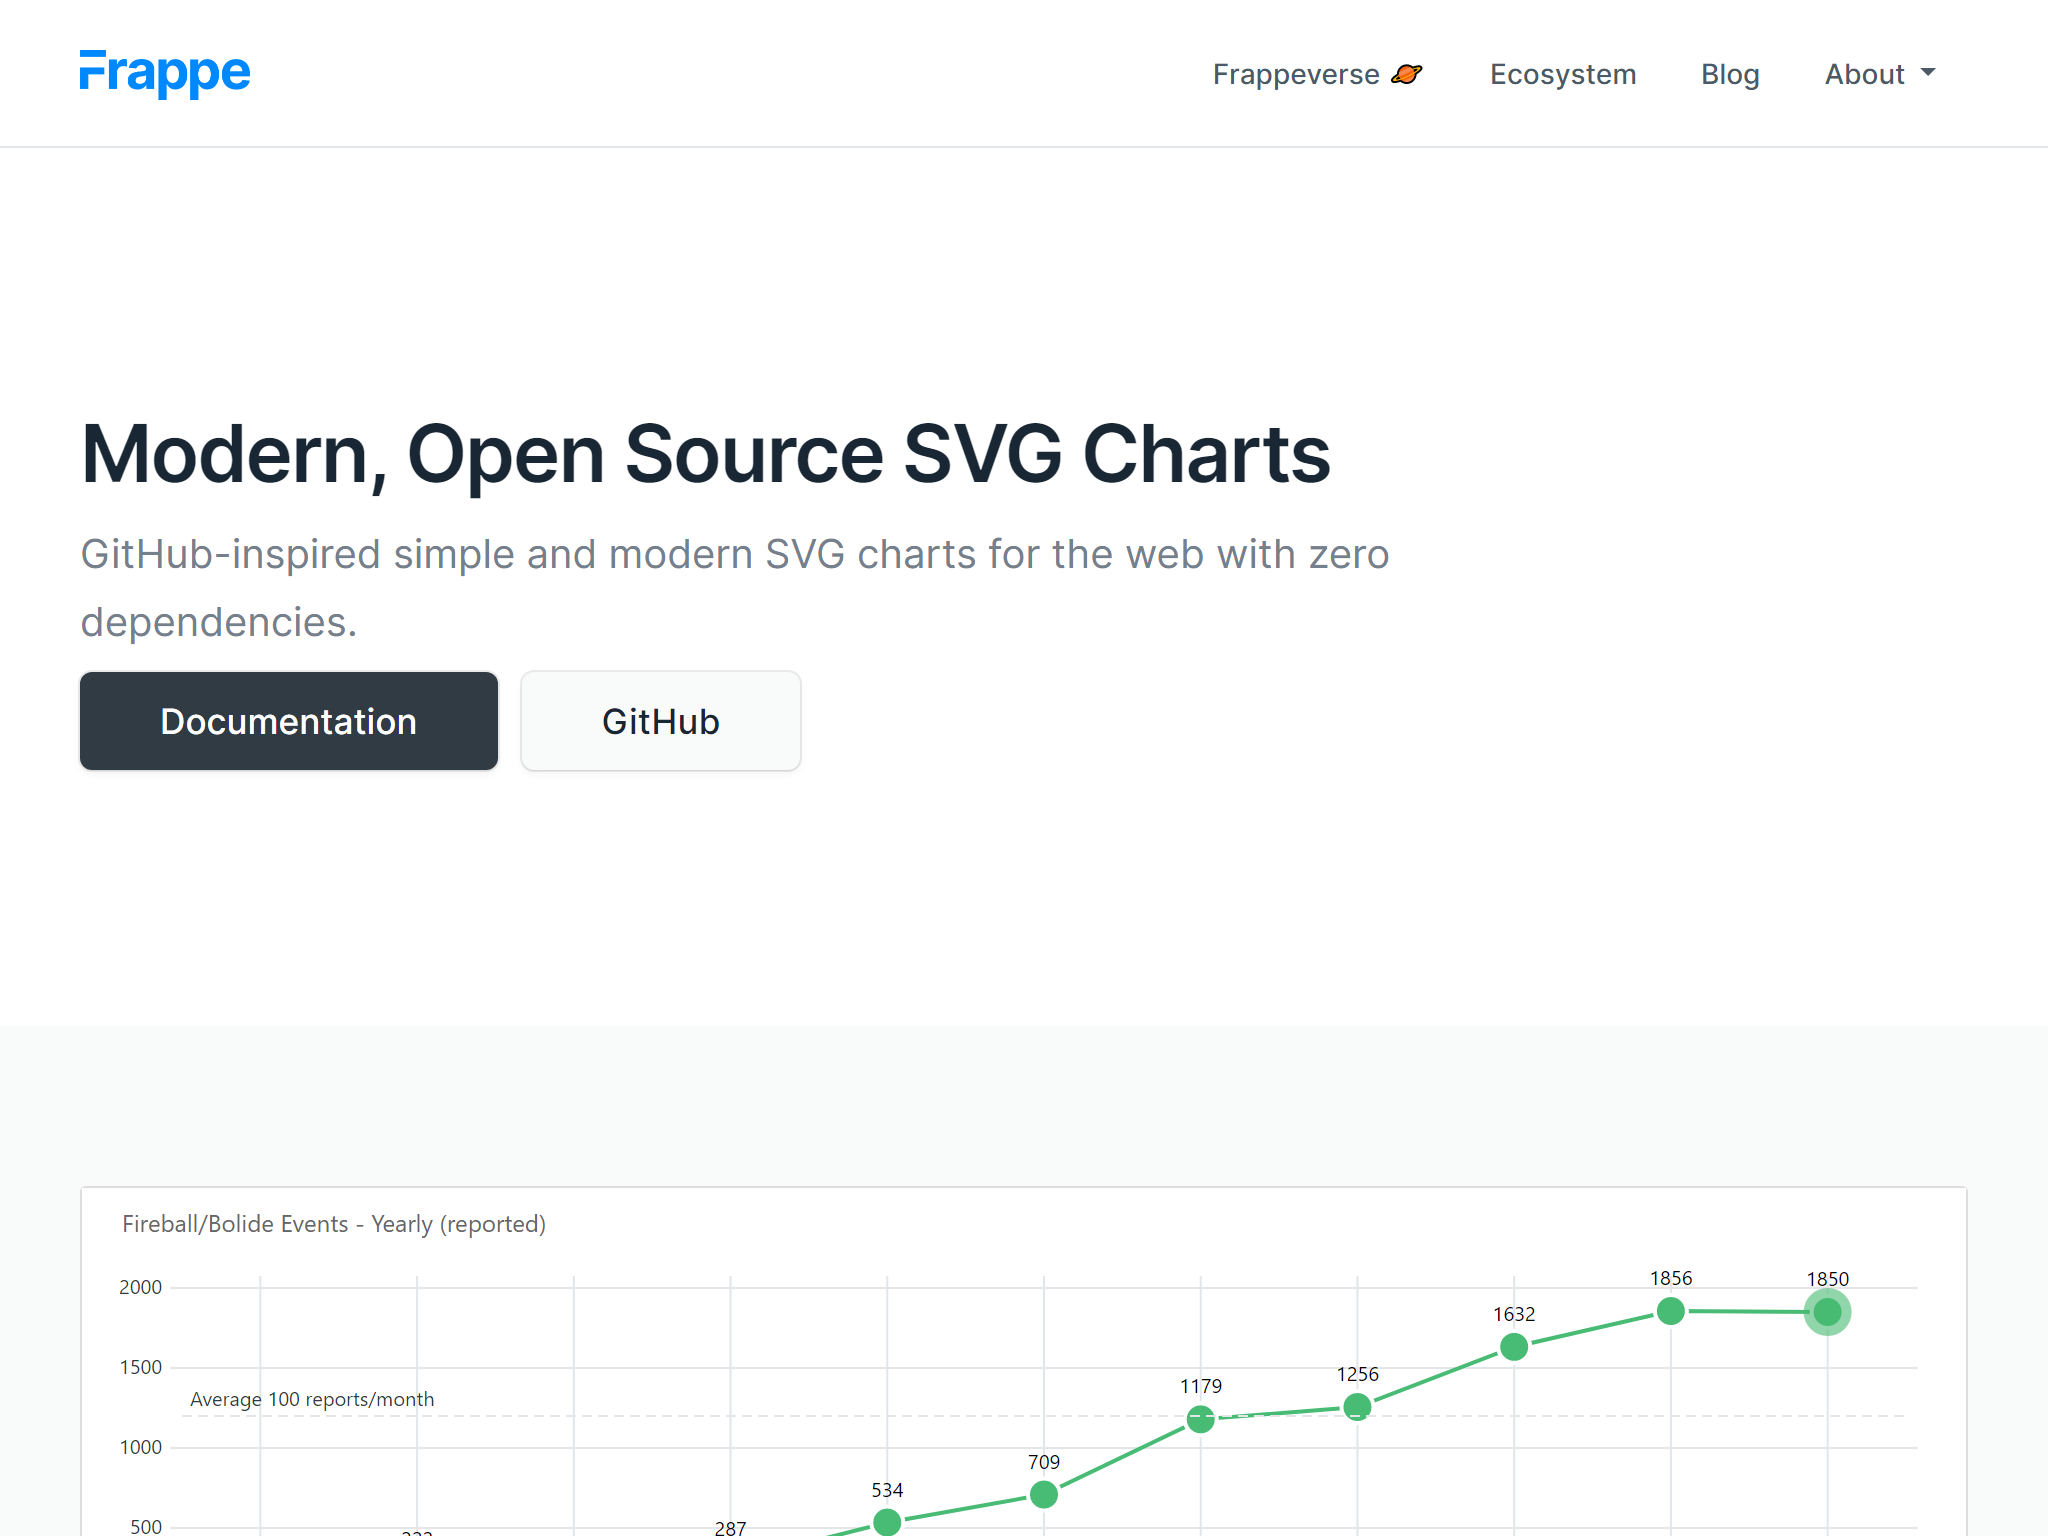Screen dimensions: 2048x1536
Task: Click the 1000 y-axis label
Action: (140, 1447)
